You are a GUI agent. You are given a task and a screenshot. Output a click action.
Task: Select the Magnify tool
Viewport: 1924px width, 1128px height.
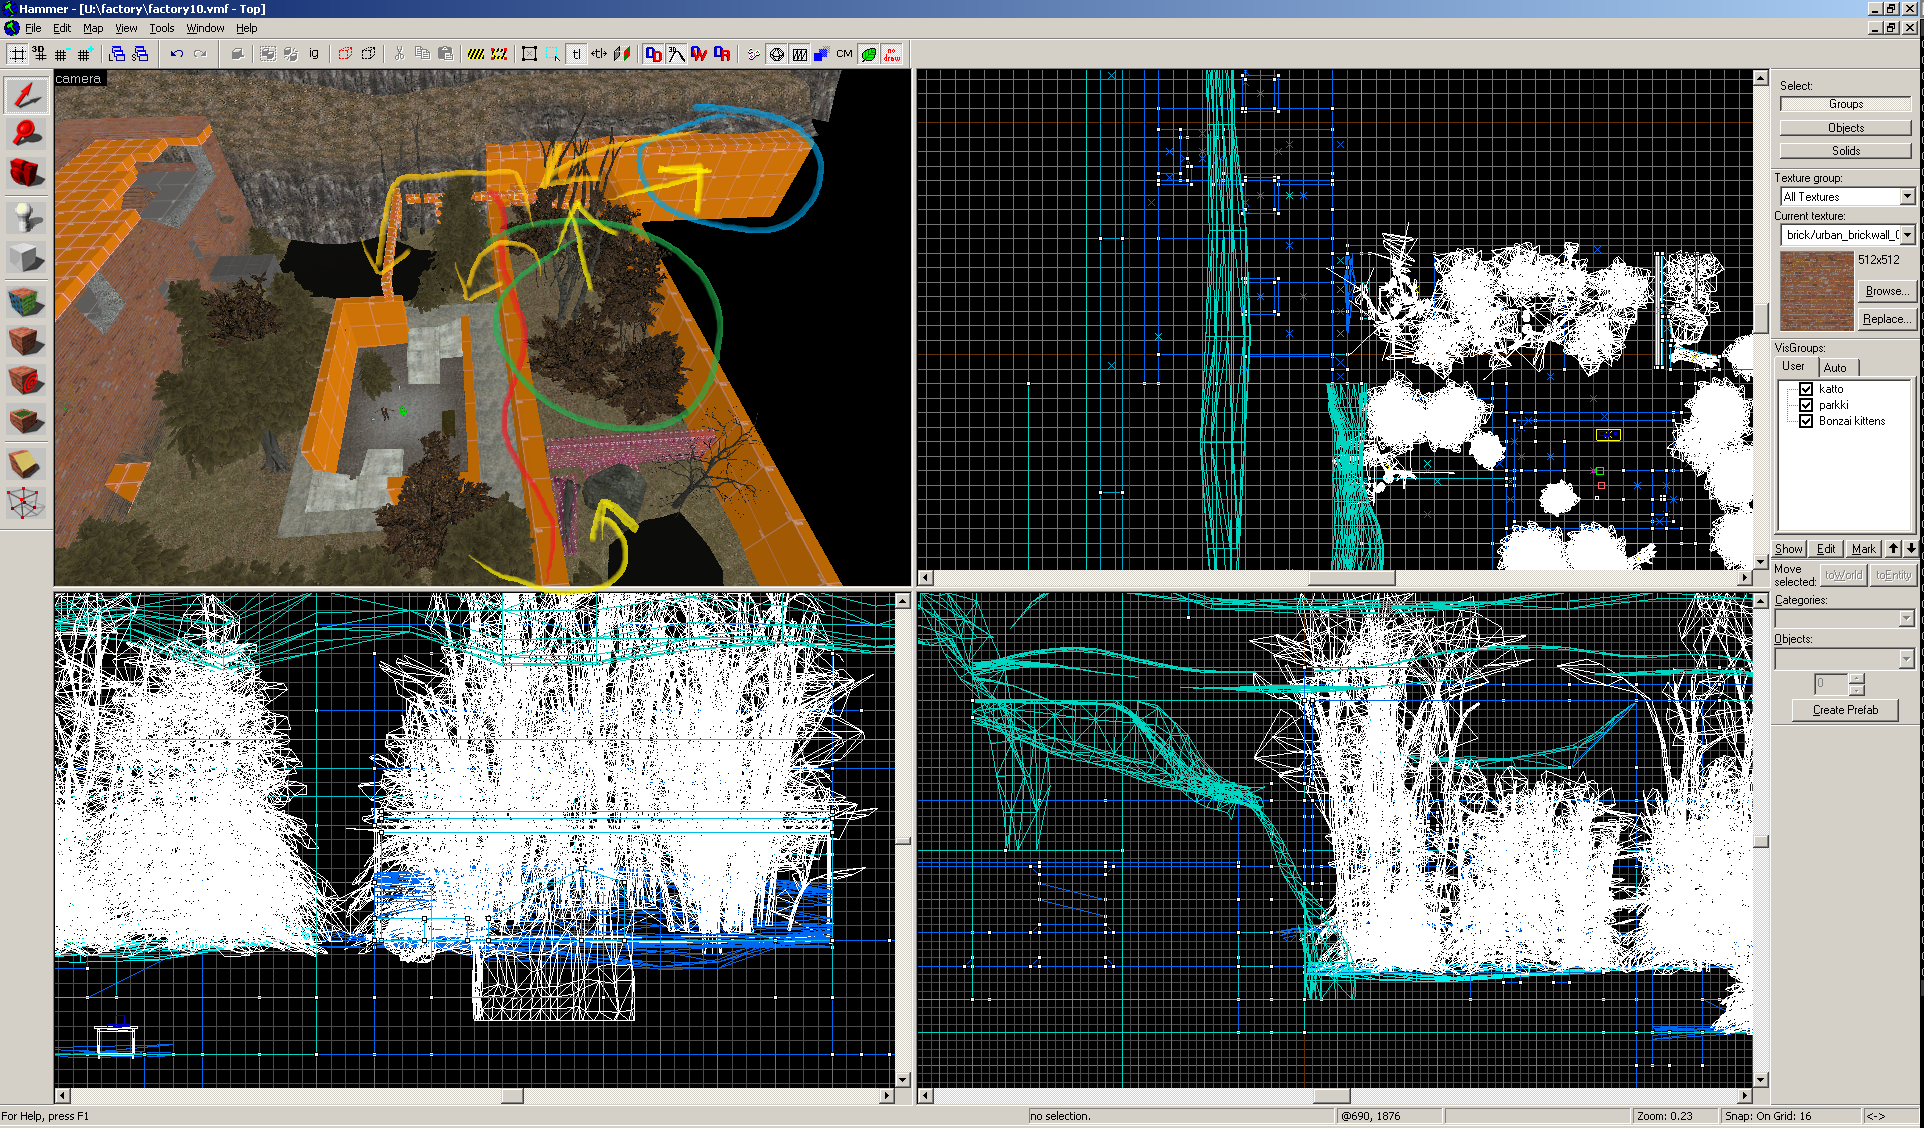[x=26, y=133]
